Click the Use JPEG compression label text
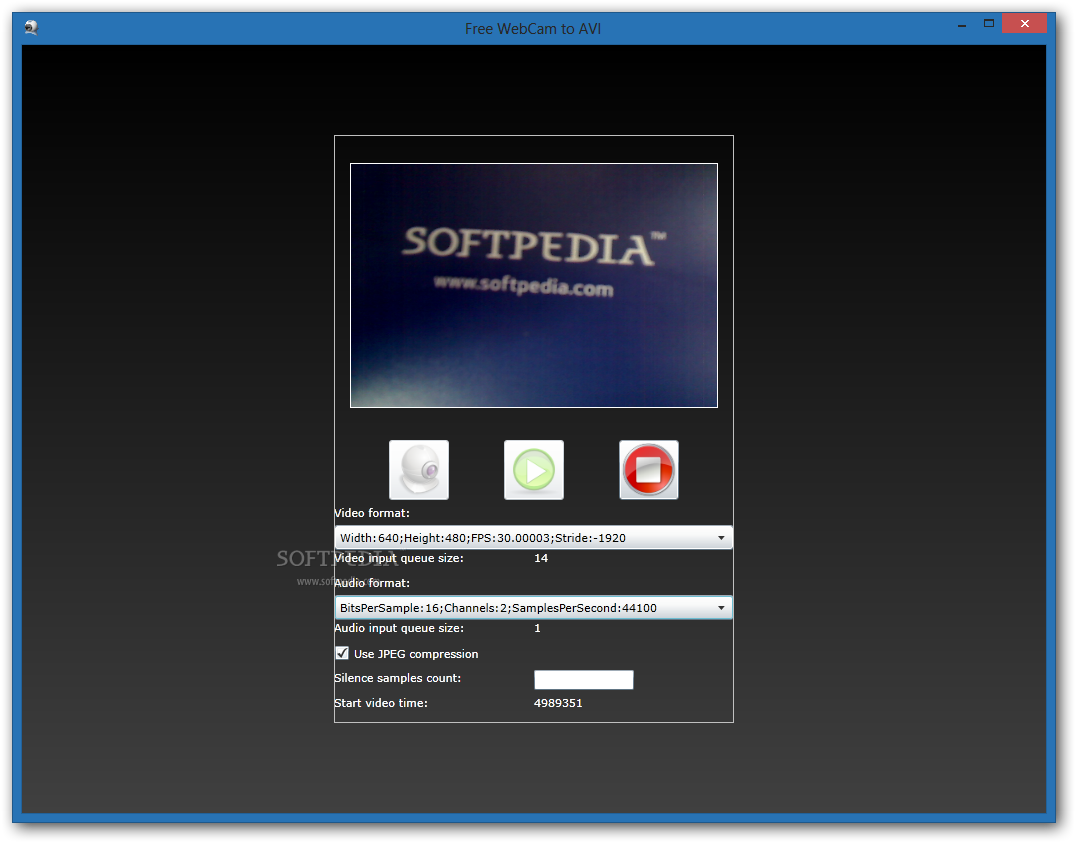The image size is (1076, 843). tap(416, 654)
